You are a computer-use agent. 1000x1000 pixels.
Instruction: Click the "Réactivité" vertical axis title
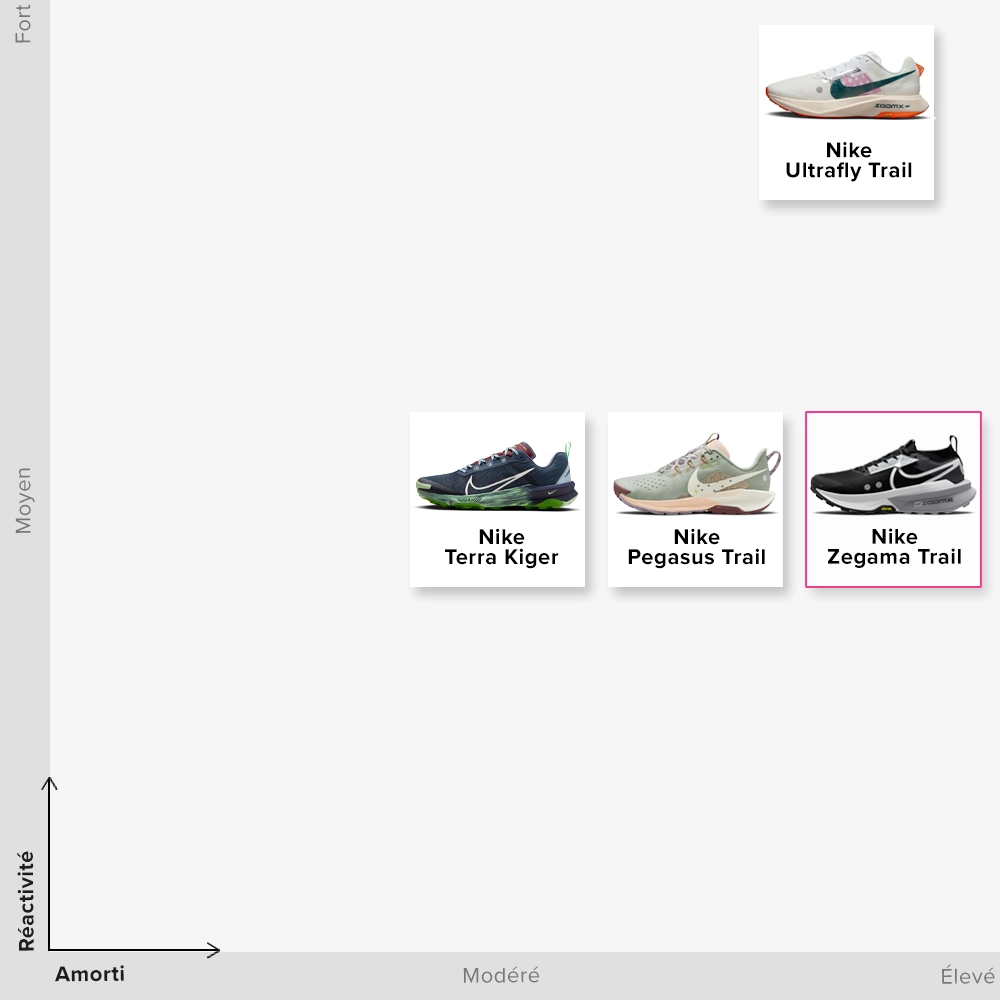coord(26,900)
